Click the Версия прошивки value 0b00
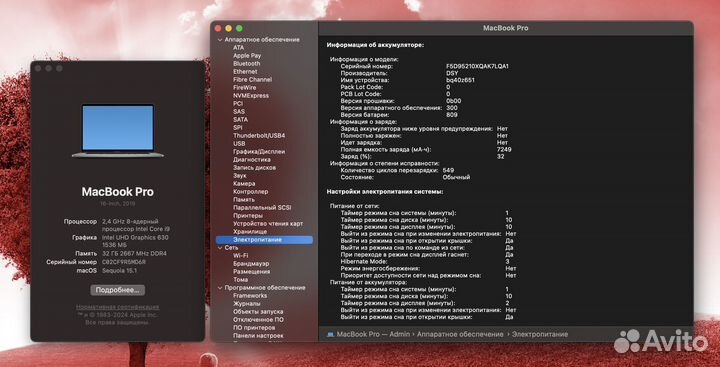The height and width of the screenshot is (367, 720). click(453, 101)
